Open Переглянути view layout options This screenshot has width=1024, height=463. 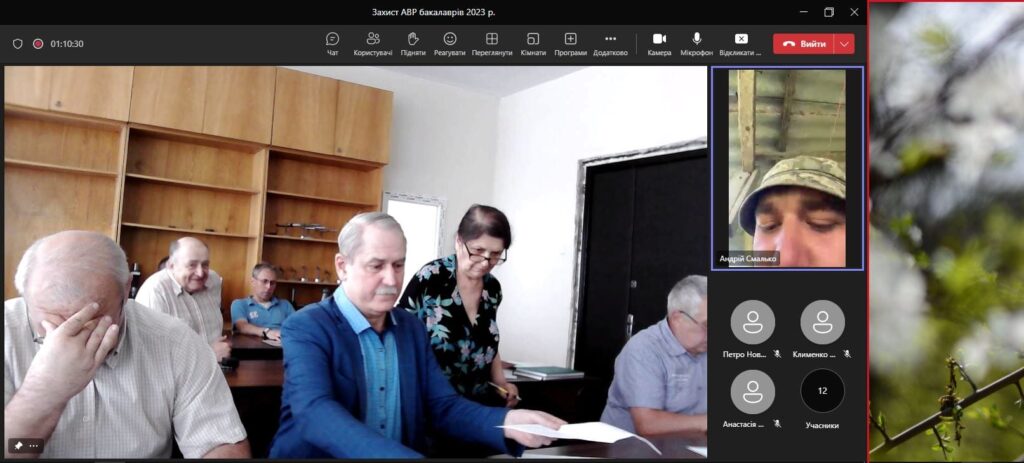492,43
